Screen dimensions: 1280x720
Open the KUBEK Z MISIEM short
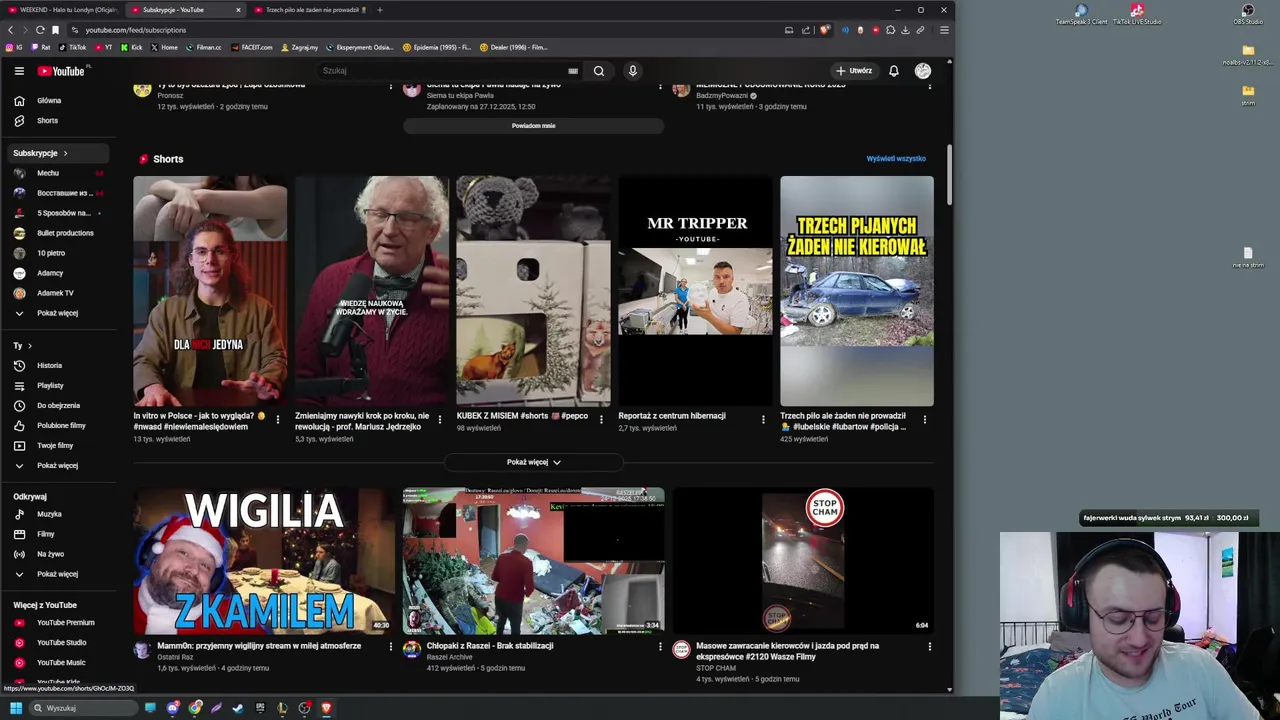point(533,291)
